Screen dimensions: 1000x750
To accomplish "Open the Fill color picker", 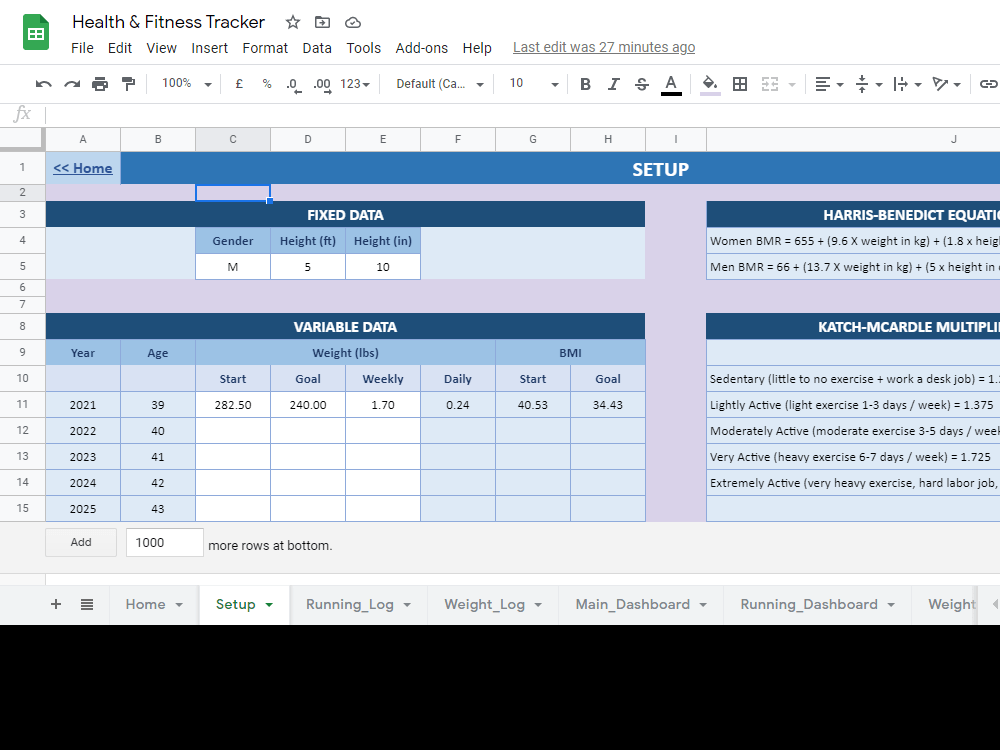I will (710, 84).
